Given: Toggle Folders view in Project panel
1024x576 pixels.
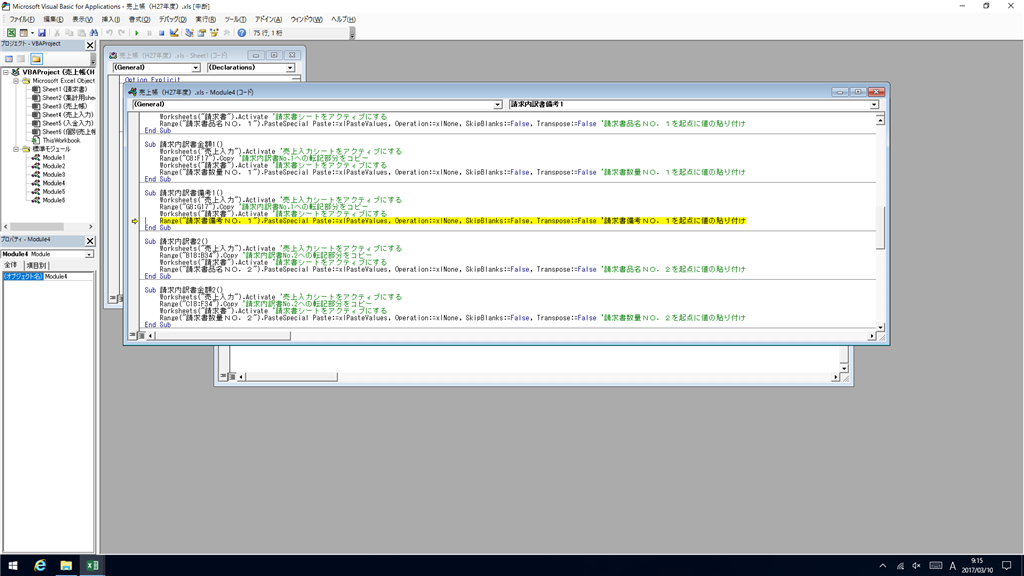Looking at the screenshot, I should (37, 59).
